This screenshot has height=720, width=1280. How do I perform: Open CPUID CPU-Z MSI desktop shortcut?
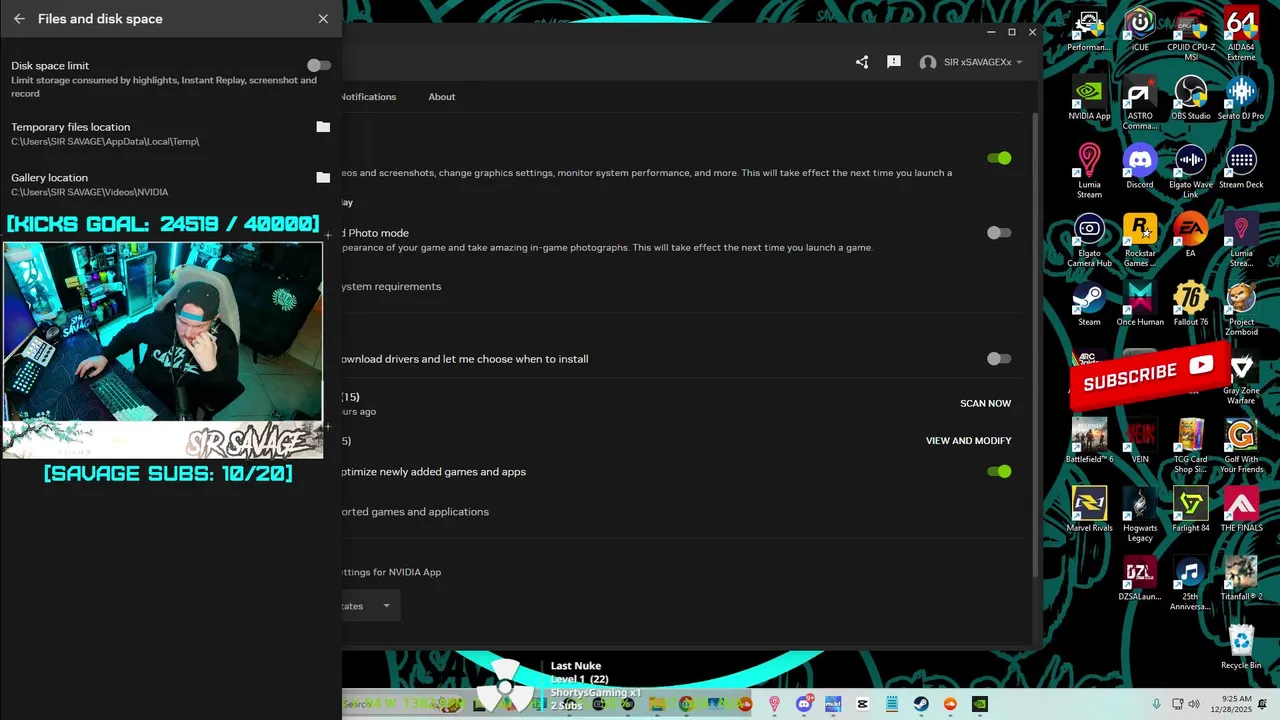[1191, 34]
